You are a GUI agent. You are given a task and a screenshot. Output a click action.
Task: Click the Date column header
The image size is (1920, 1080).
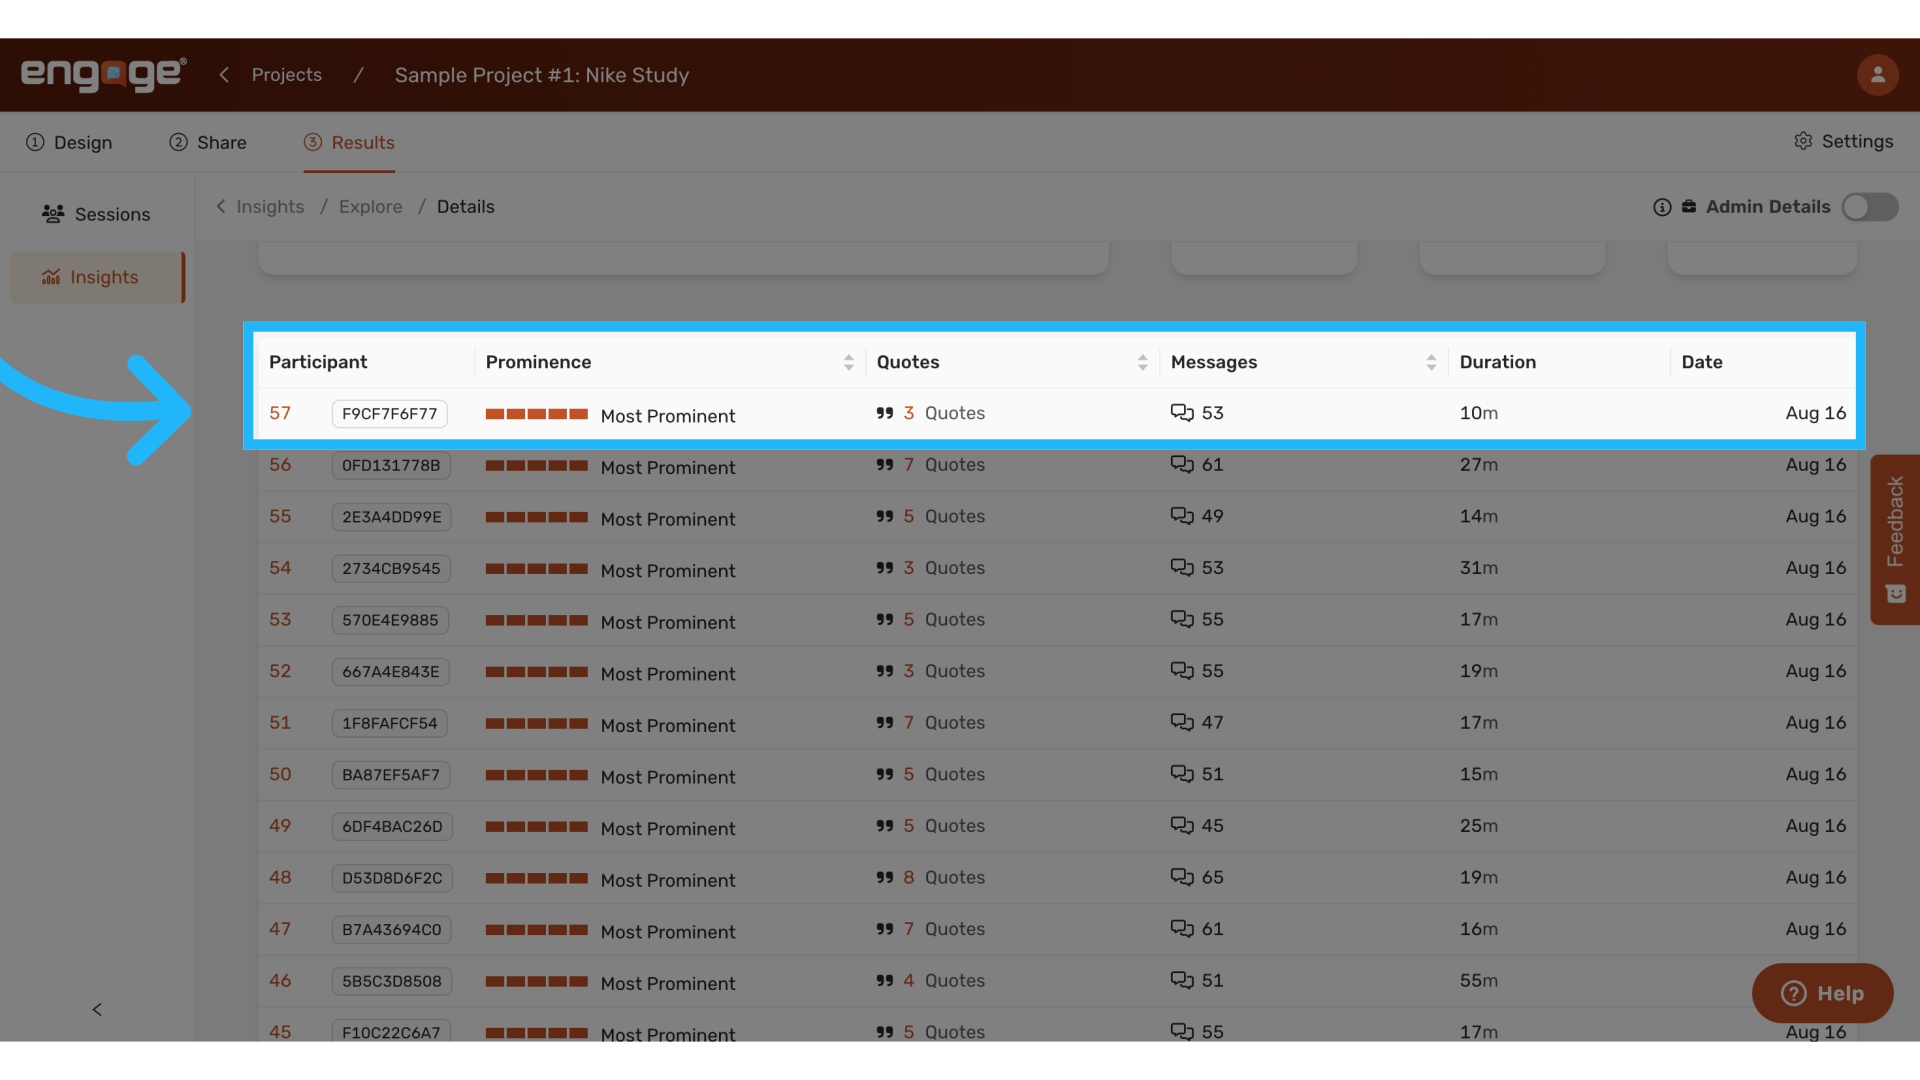tap(1702, 362)
